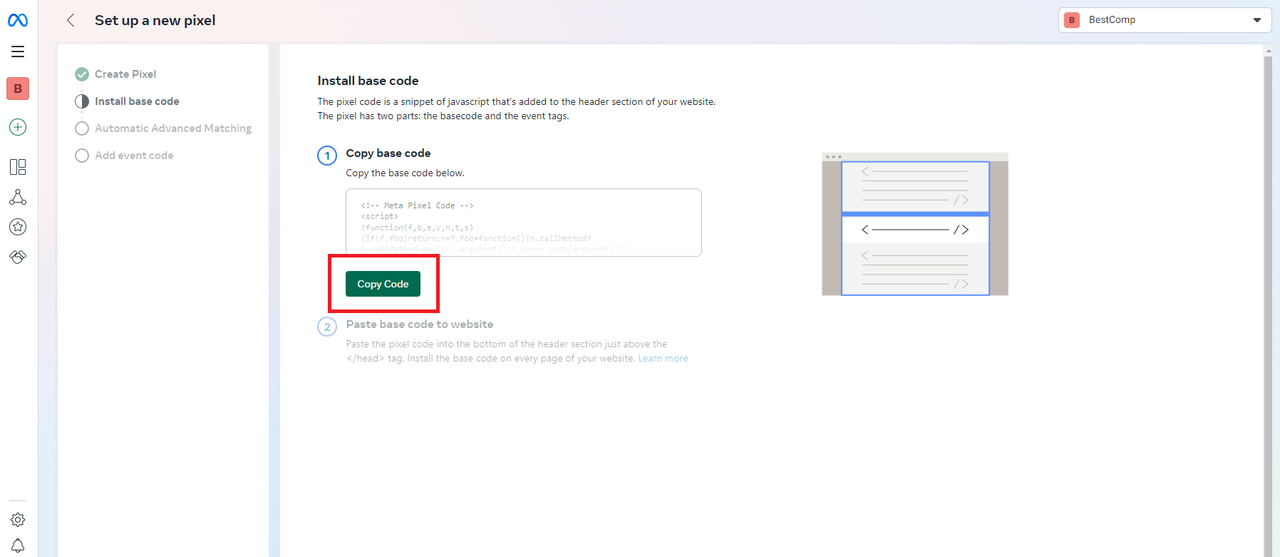Select the Automatic Advanced Matching step
Viewport: 1280px width, 557px height.
click(173, 128)
